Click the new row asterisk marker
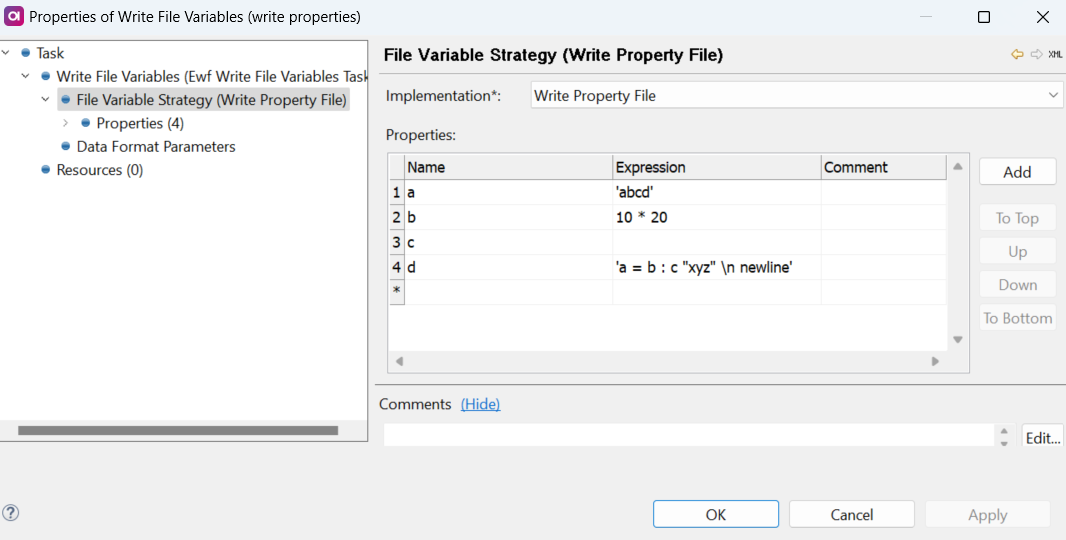 [x=397, y=292]
